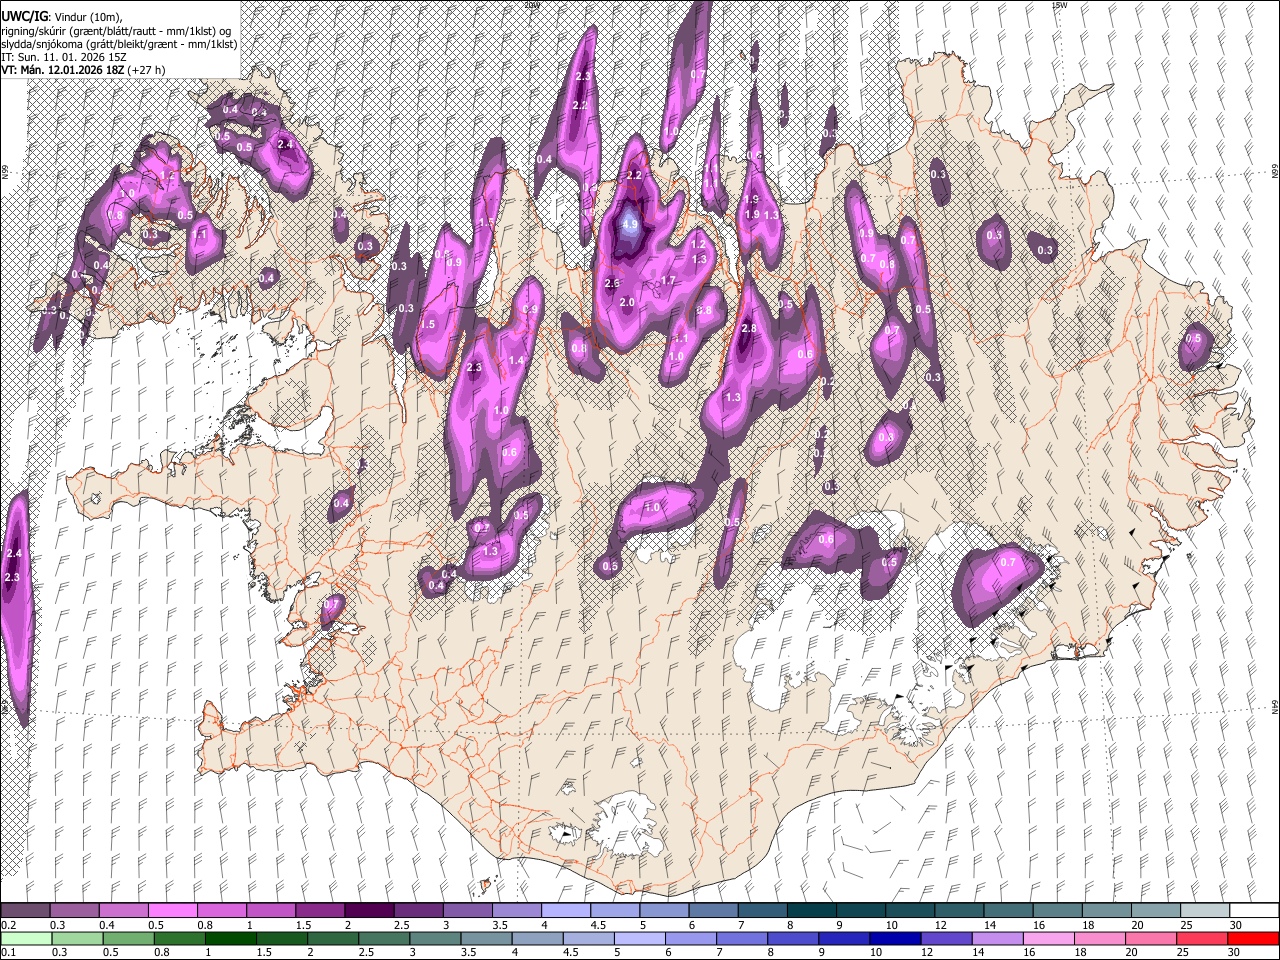Click the lower legend's '12' label

pyautogui.click(x=927, y=953)
